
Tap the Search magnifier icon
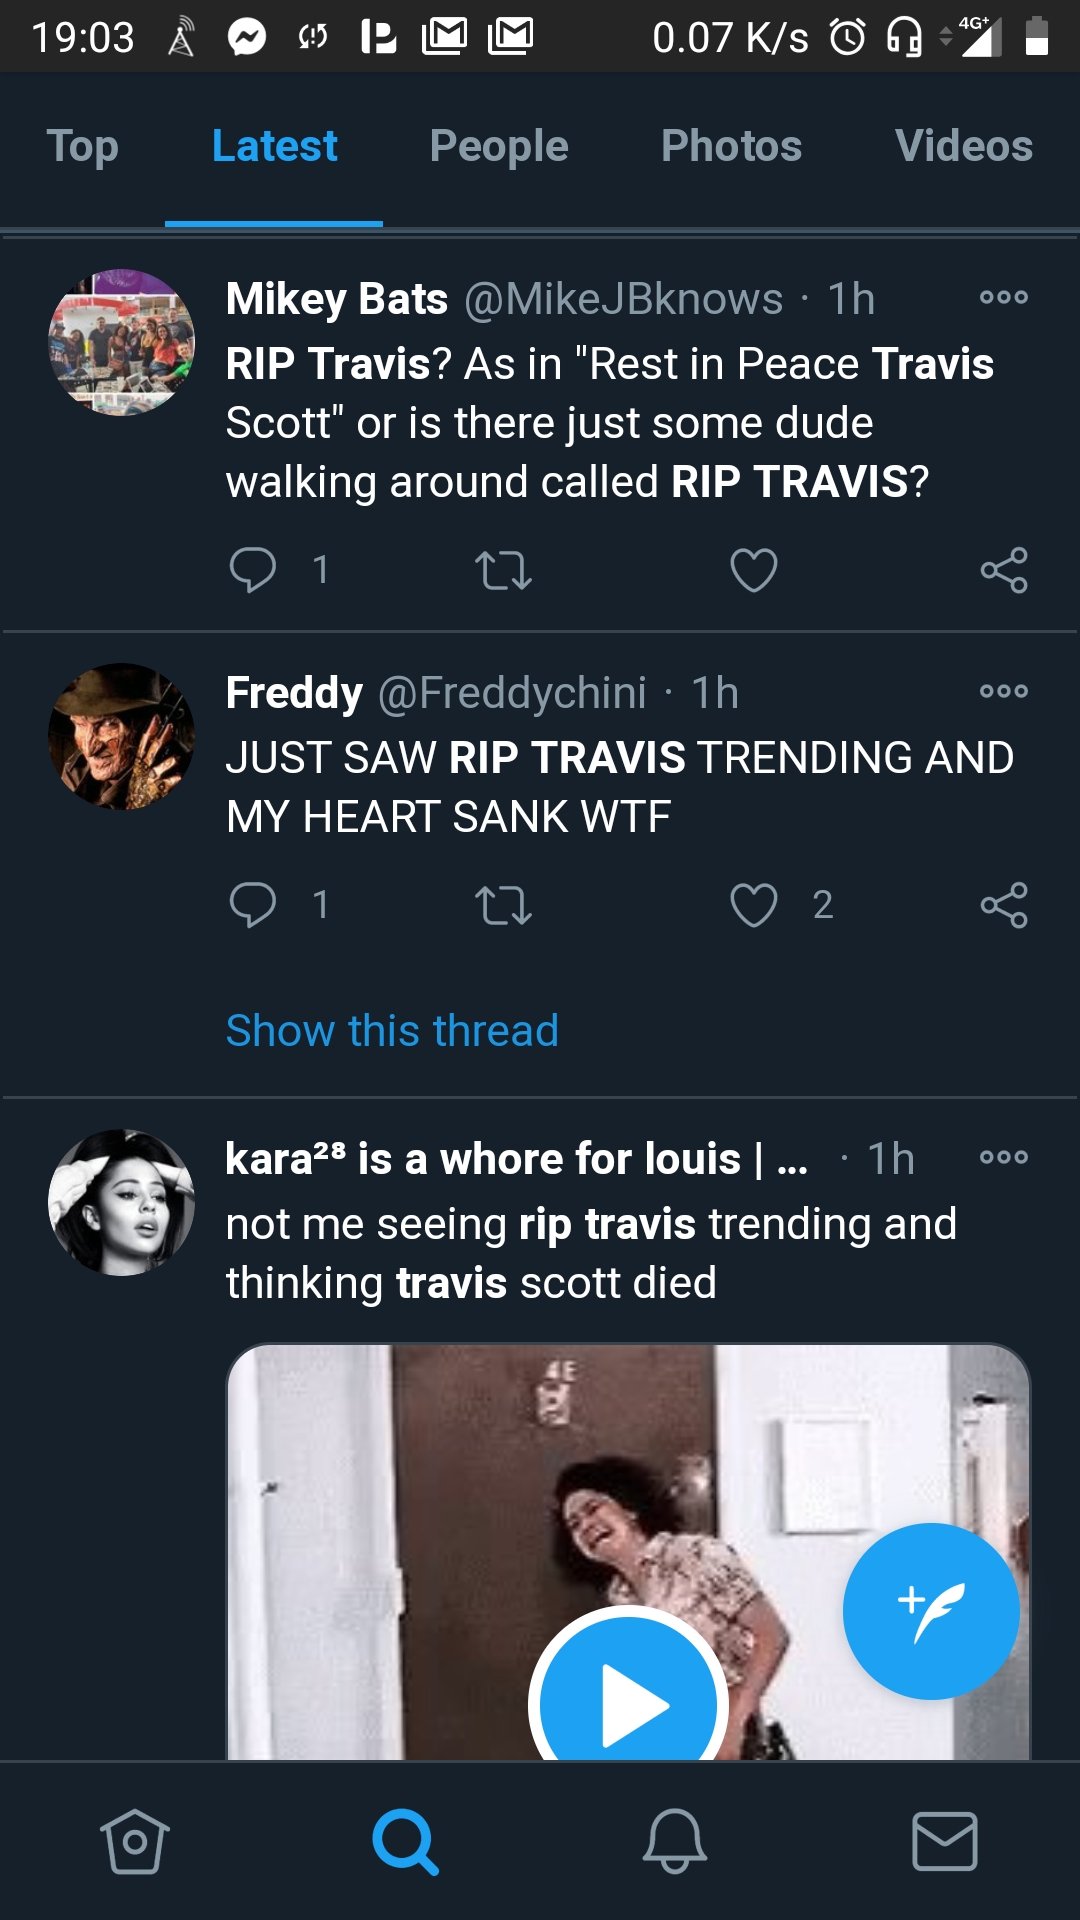tap(405, 1841)
